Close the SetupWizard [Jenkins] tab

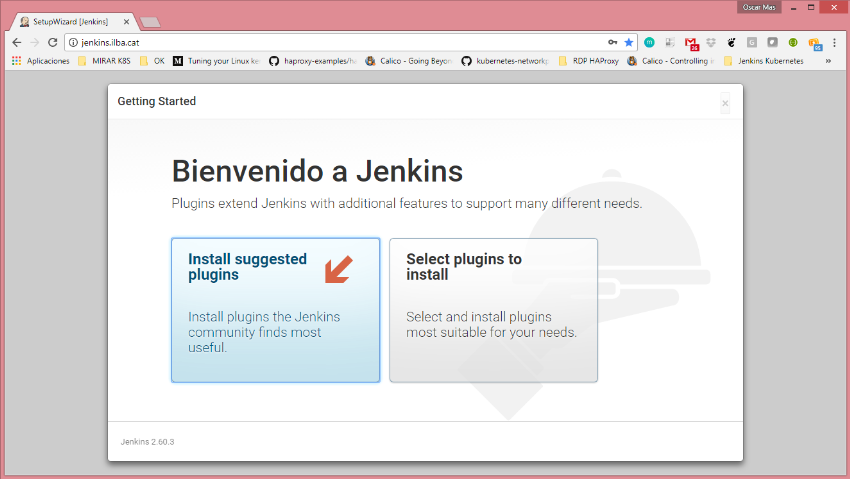click(126, 22)
